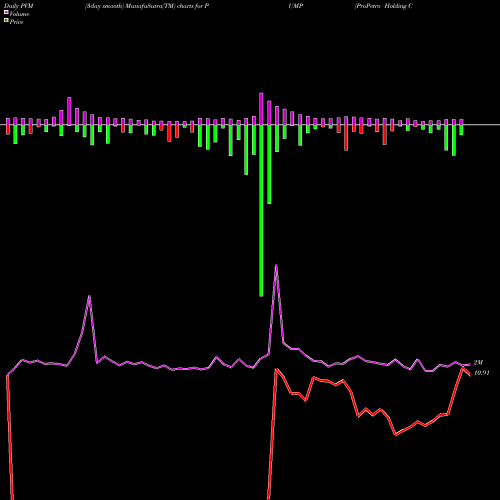Click the Volume legend color swatch

[x=6, y=13]
